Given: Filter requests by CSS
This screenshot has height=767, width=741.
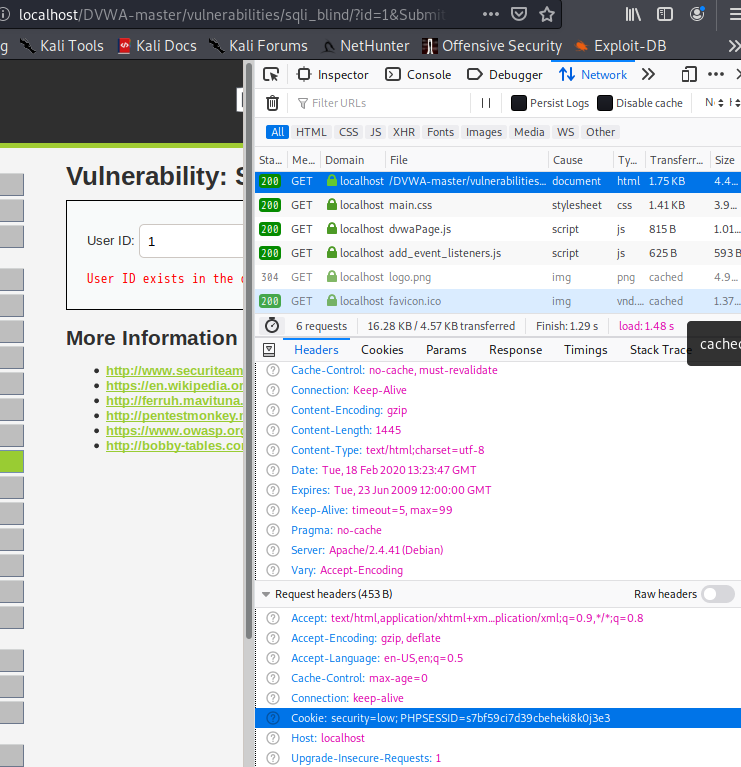Looking at the screenshot, I should click(349, 132).
